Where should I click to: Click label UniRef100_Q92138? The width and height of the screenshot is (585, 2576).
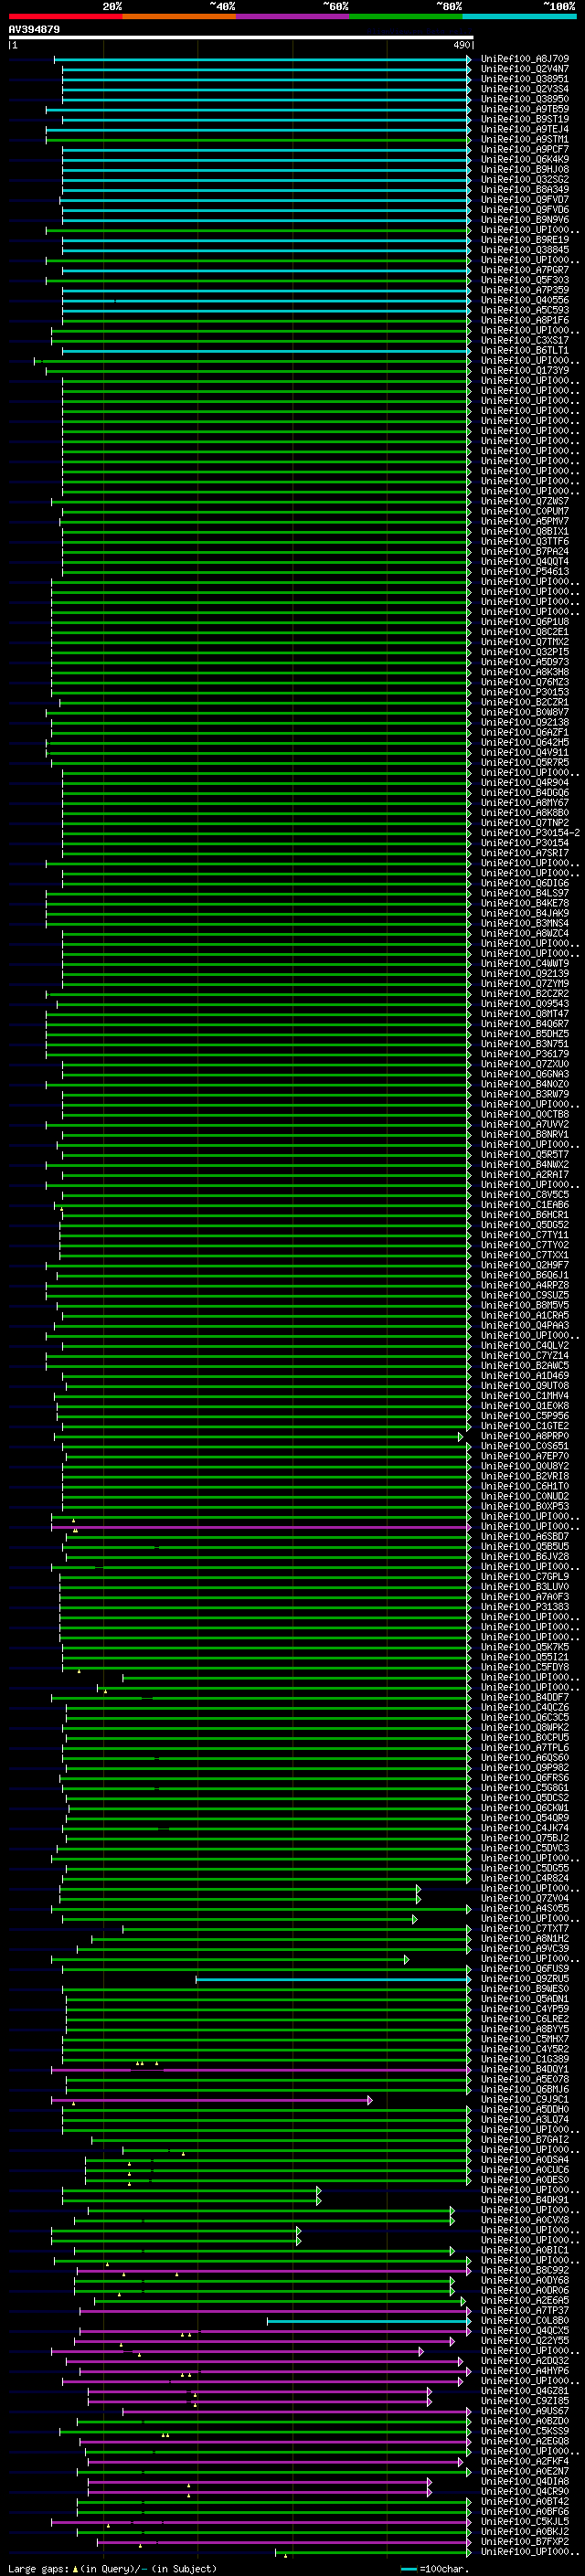click(525, 722)
